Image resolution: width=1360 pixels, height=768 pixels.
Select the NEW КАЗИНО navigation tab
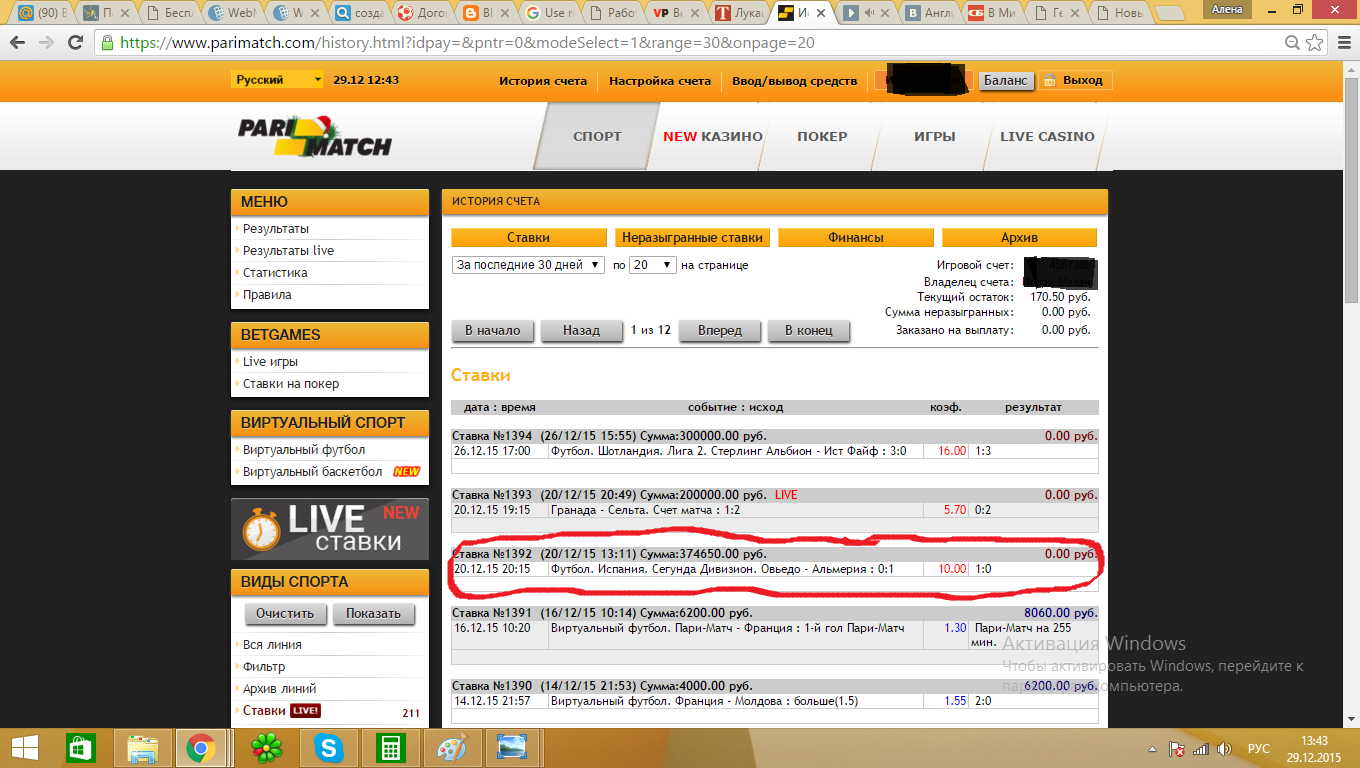click(713, 136)
